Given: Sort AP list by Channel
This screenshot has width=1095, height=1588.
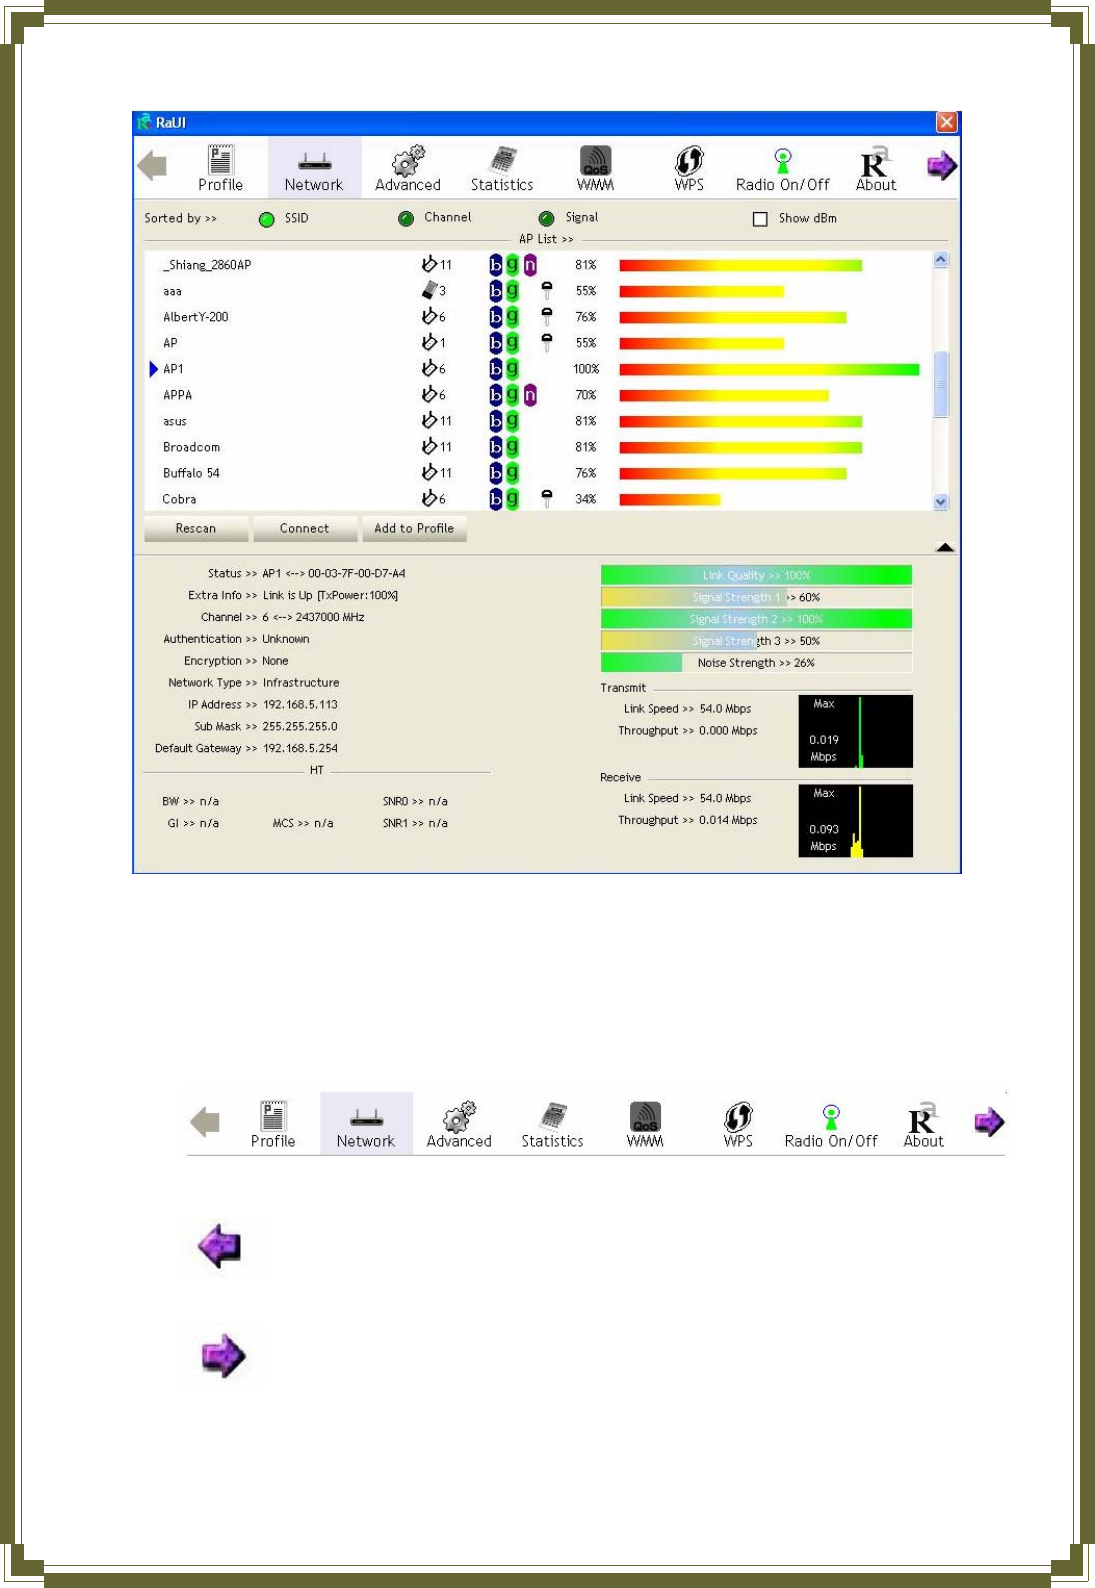Looking at the screenshot, I should point(406,219).
